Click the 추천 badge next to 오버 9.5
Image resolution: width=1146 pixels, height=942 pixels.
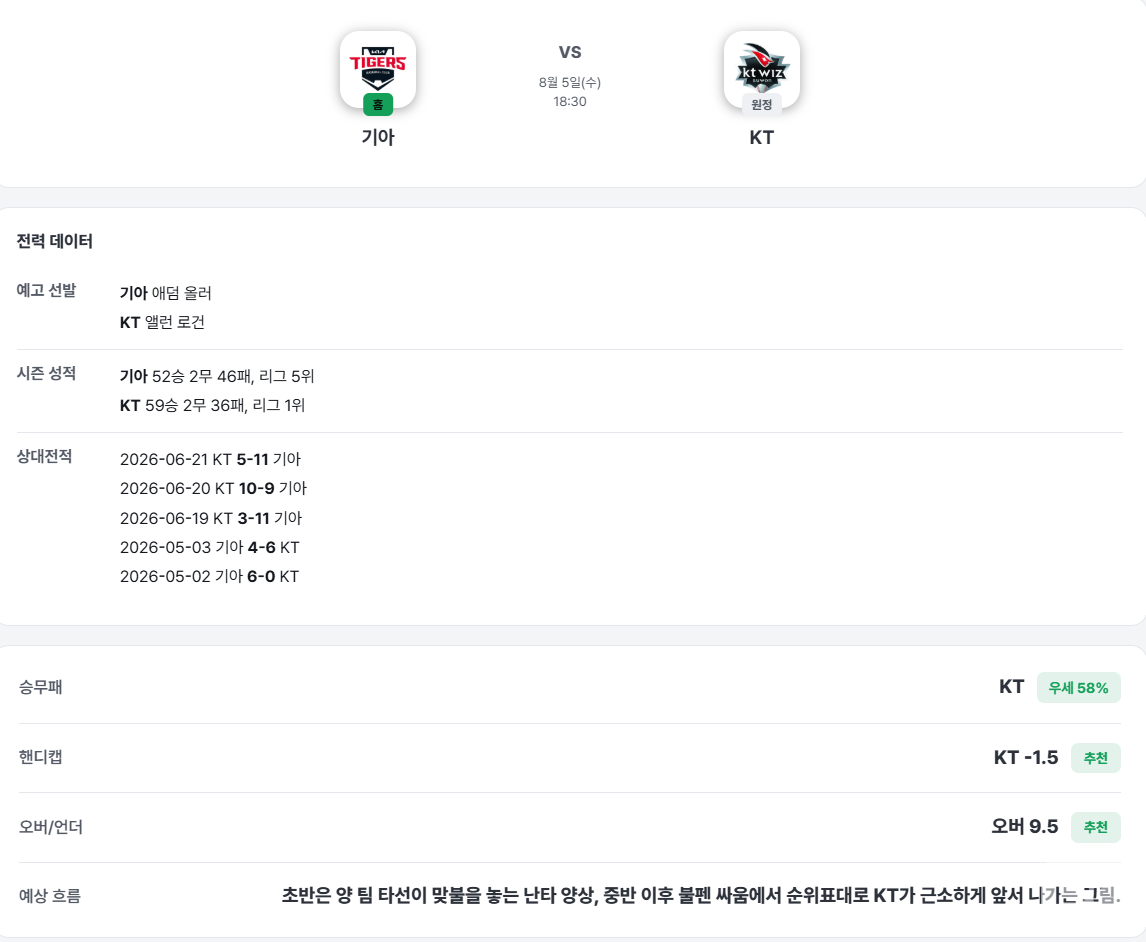pyautogui.click(x=1096, y=827)
